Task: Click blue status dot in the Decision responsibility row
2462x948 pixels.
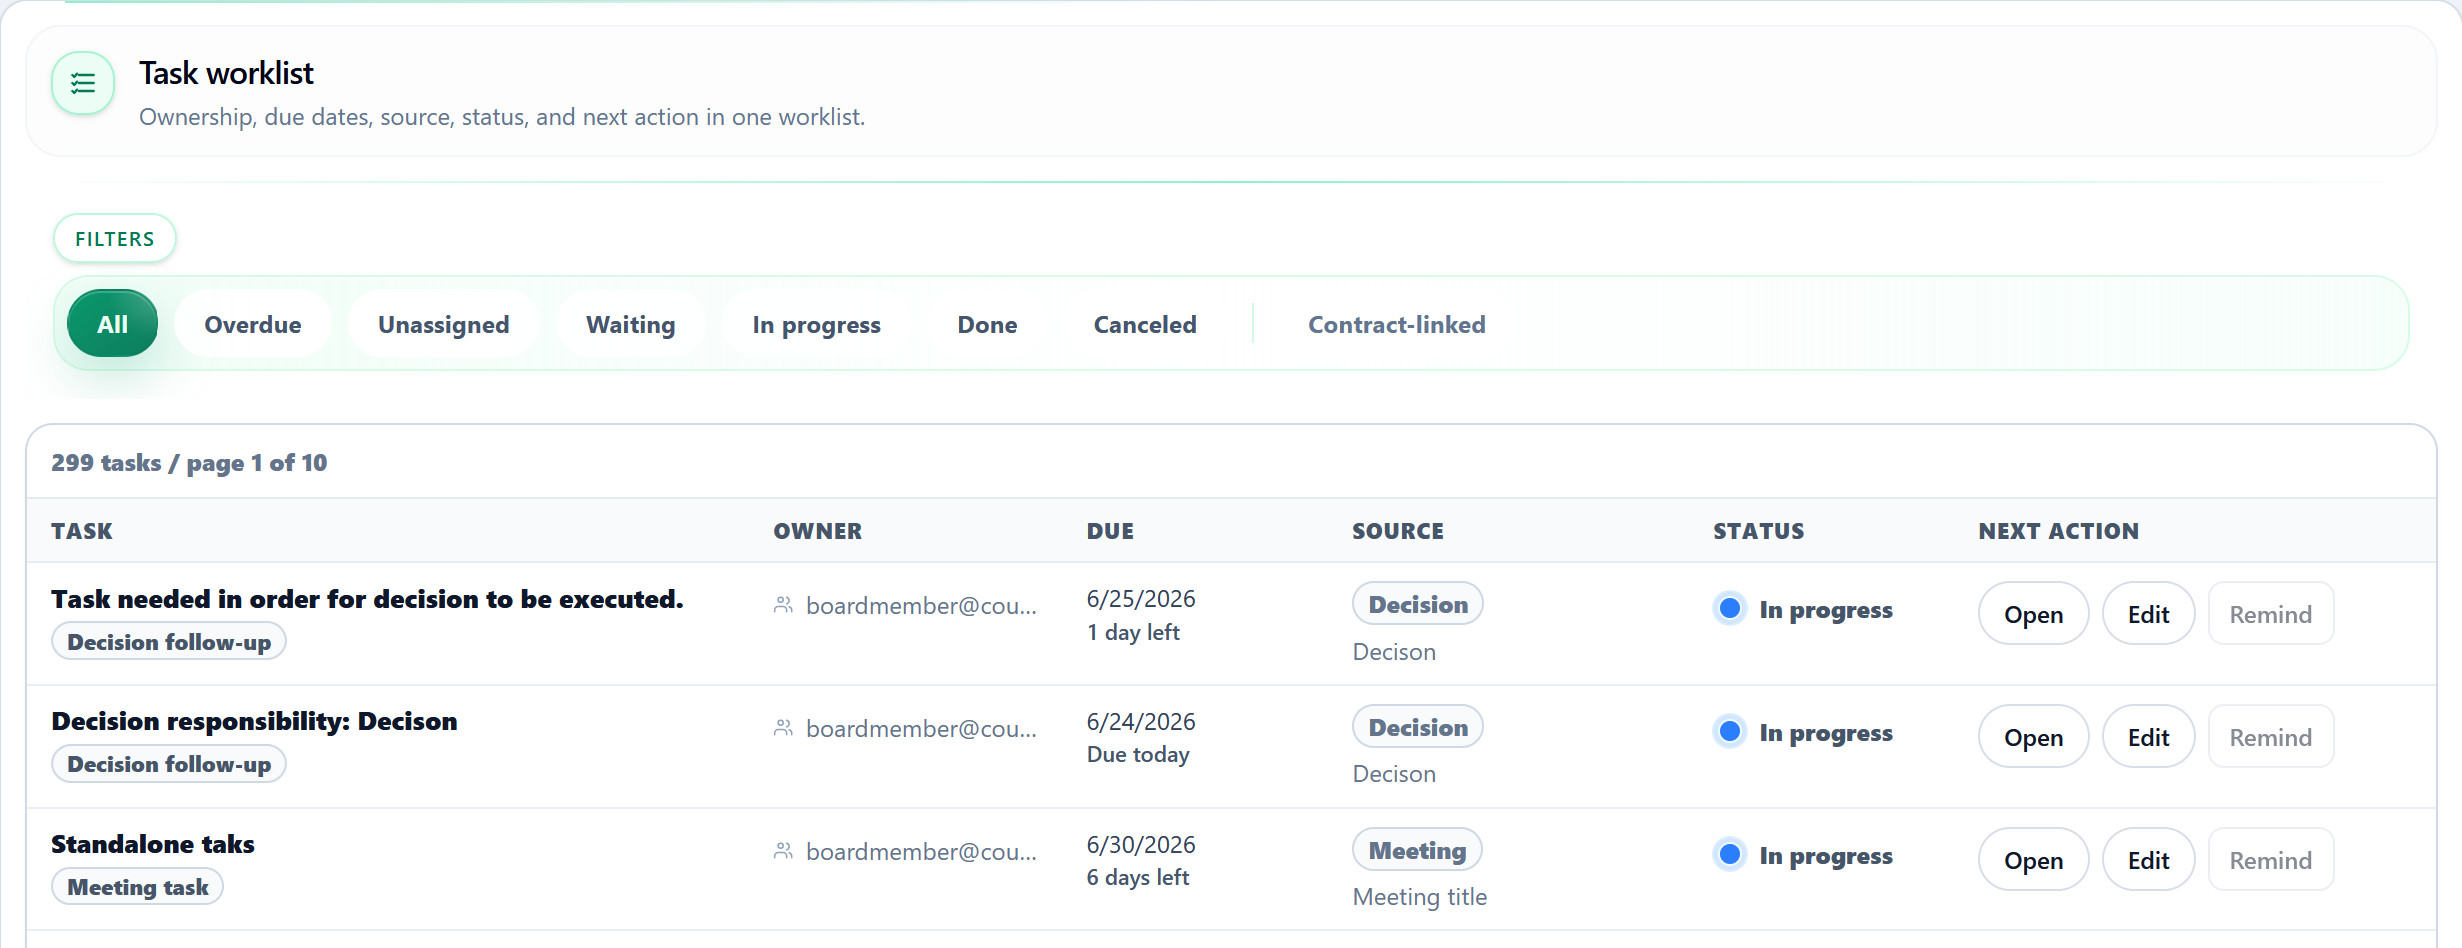Action: pos(1729,732)
